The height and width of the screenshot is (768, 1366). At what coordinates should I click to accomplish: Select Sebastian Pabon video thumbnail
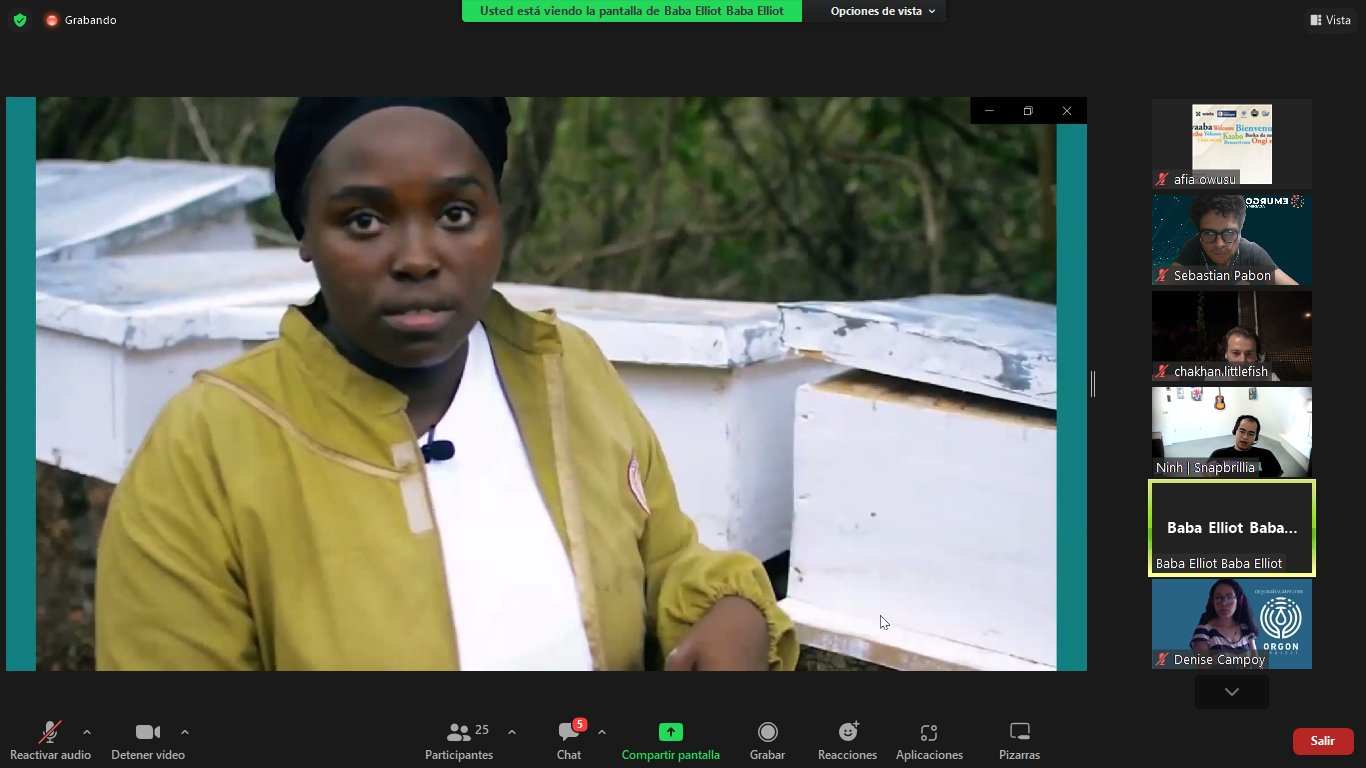[1232, 239]
